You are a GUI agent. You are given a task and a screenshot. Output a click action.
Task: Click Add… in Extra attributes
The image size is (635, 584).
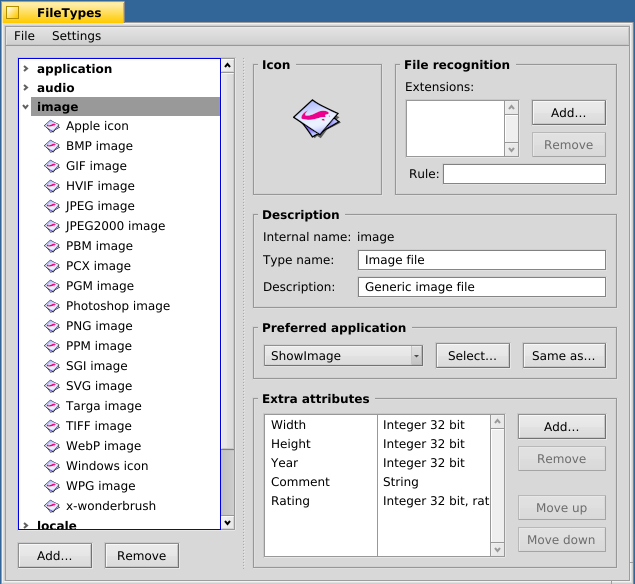[562, 426]
